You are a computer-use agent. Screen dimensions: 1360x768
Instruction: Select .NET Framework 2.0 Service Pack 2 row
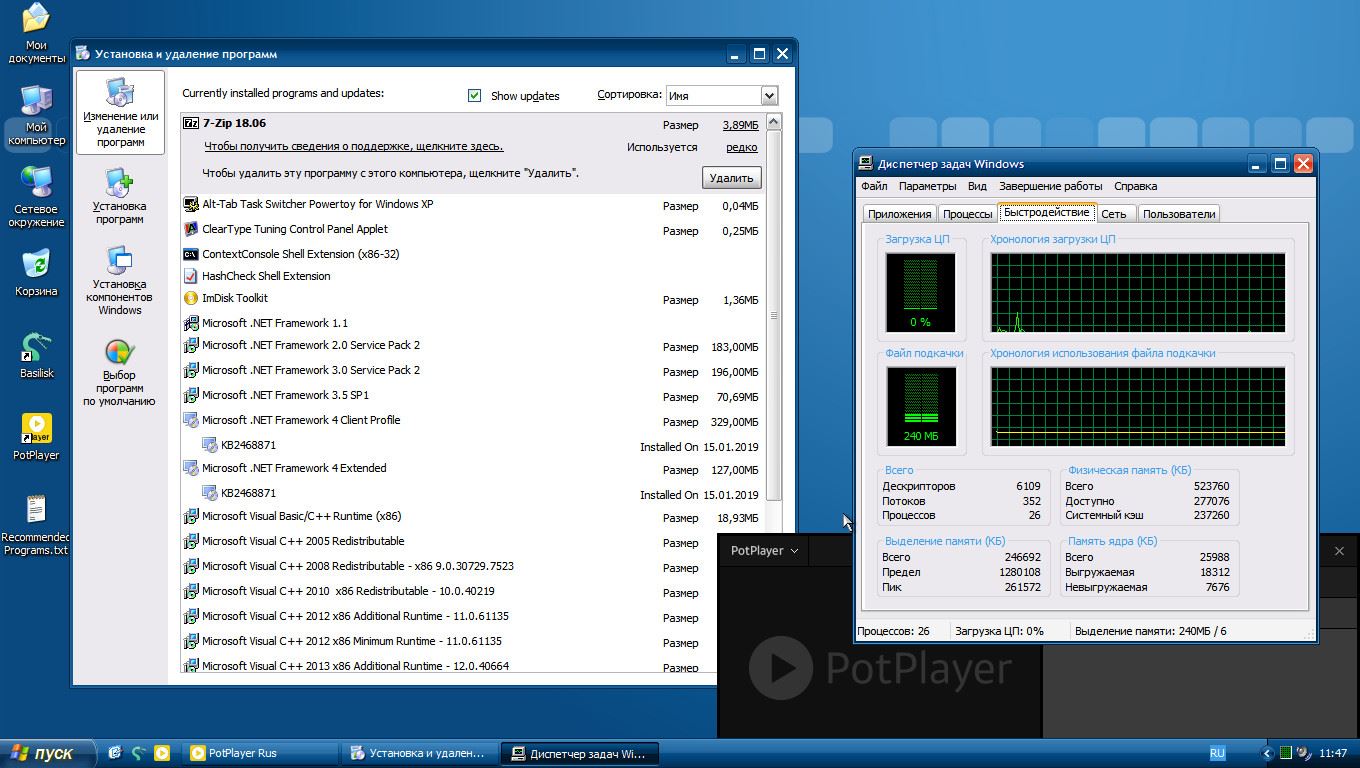pos(473,345)
